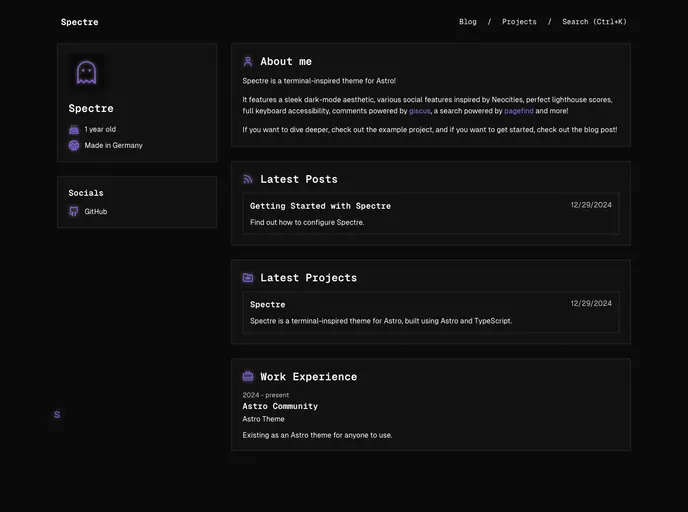Open the Blog page from navigation
The width and height of the screenshot is (688, 512).
coord(468,21)
